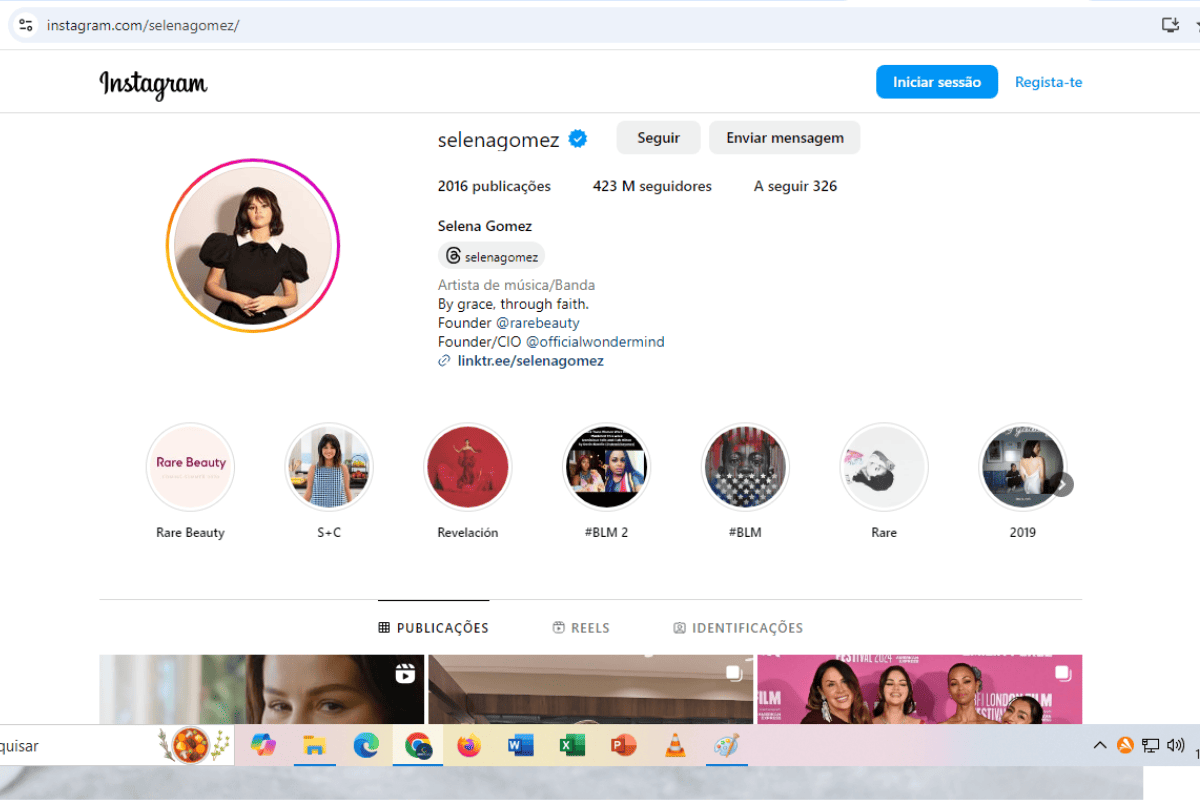Viewport: 1200px width, 800px height.
Task: Click the bio line By grace, through faith.
Action: click(x=513, y=304)
